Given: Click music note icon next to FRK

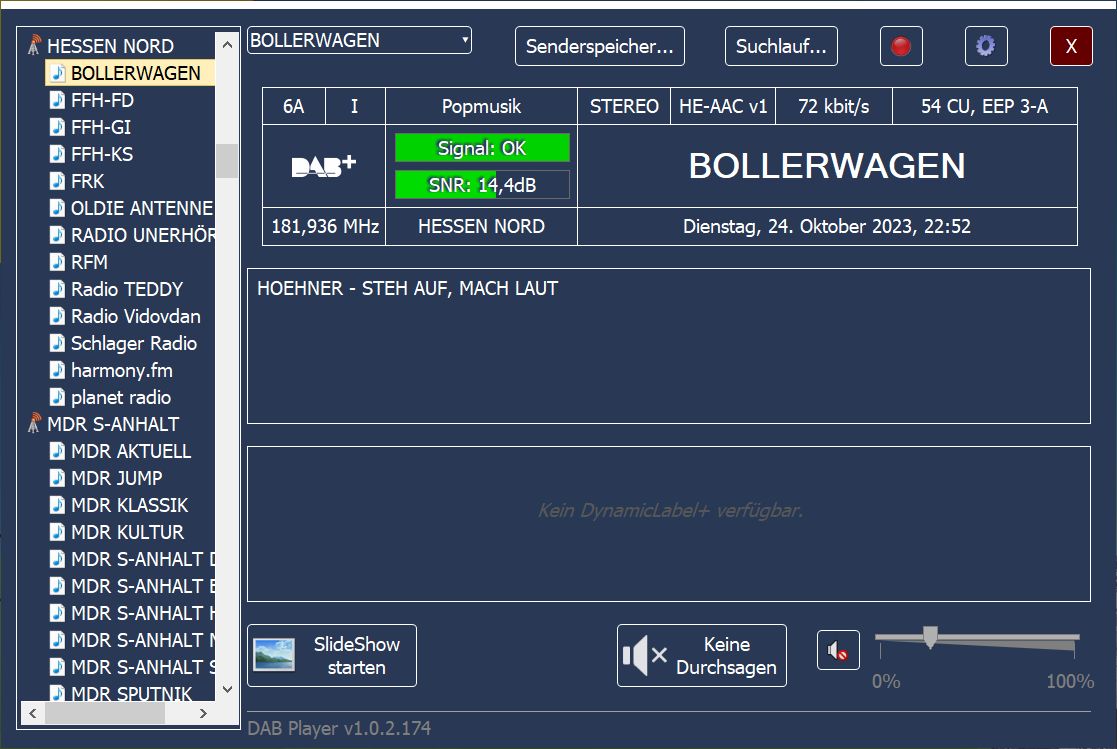Looking at the screenshot, I should pos(57,181).
